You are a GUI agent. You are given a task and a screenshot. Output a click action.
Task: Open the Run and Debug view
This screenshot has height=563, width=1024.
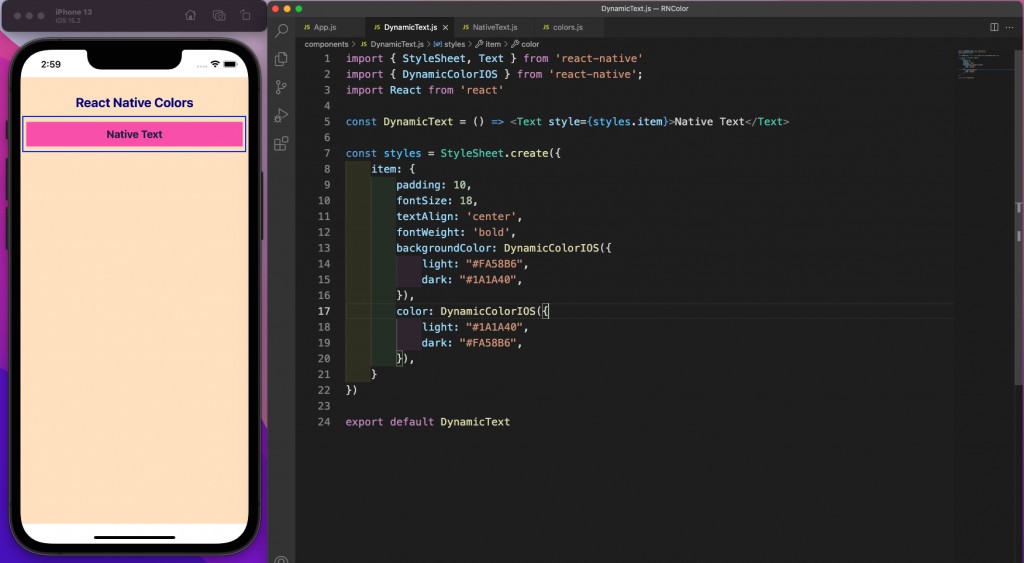coord(281,116)
